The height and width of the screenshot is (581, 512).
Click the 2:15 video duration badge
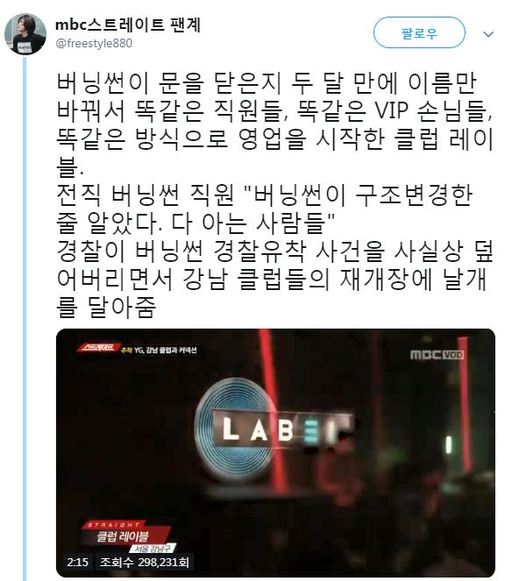[x=78, y=562]
